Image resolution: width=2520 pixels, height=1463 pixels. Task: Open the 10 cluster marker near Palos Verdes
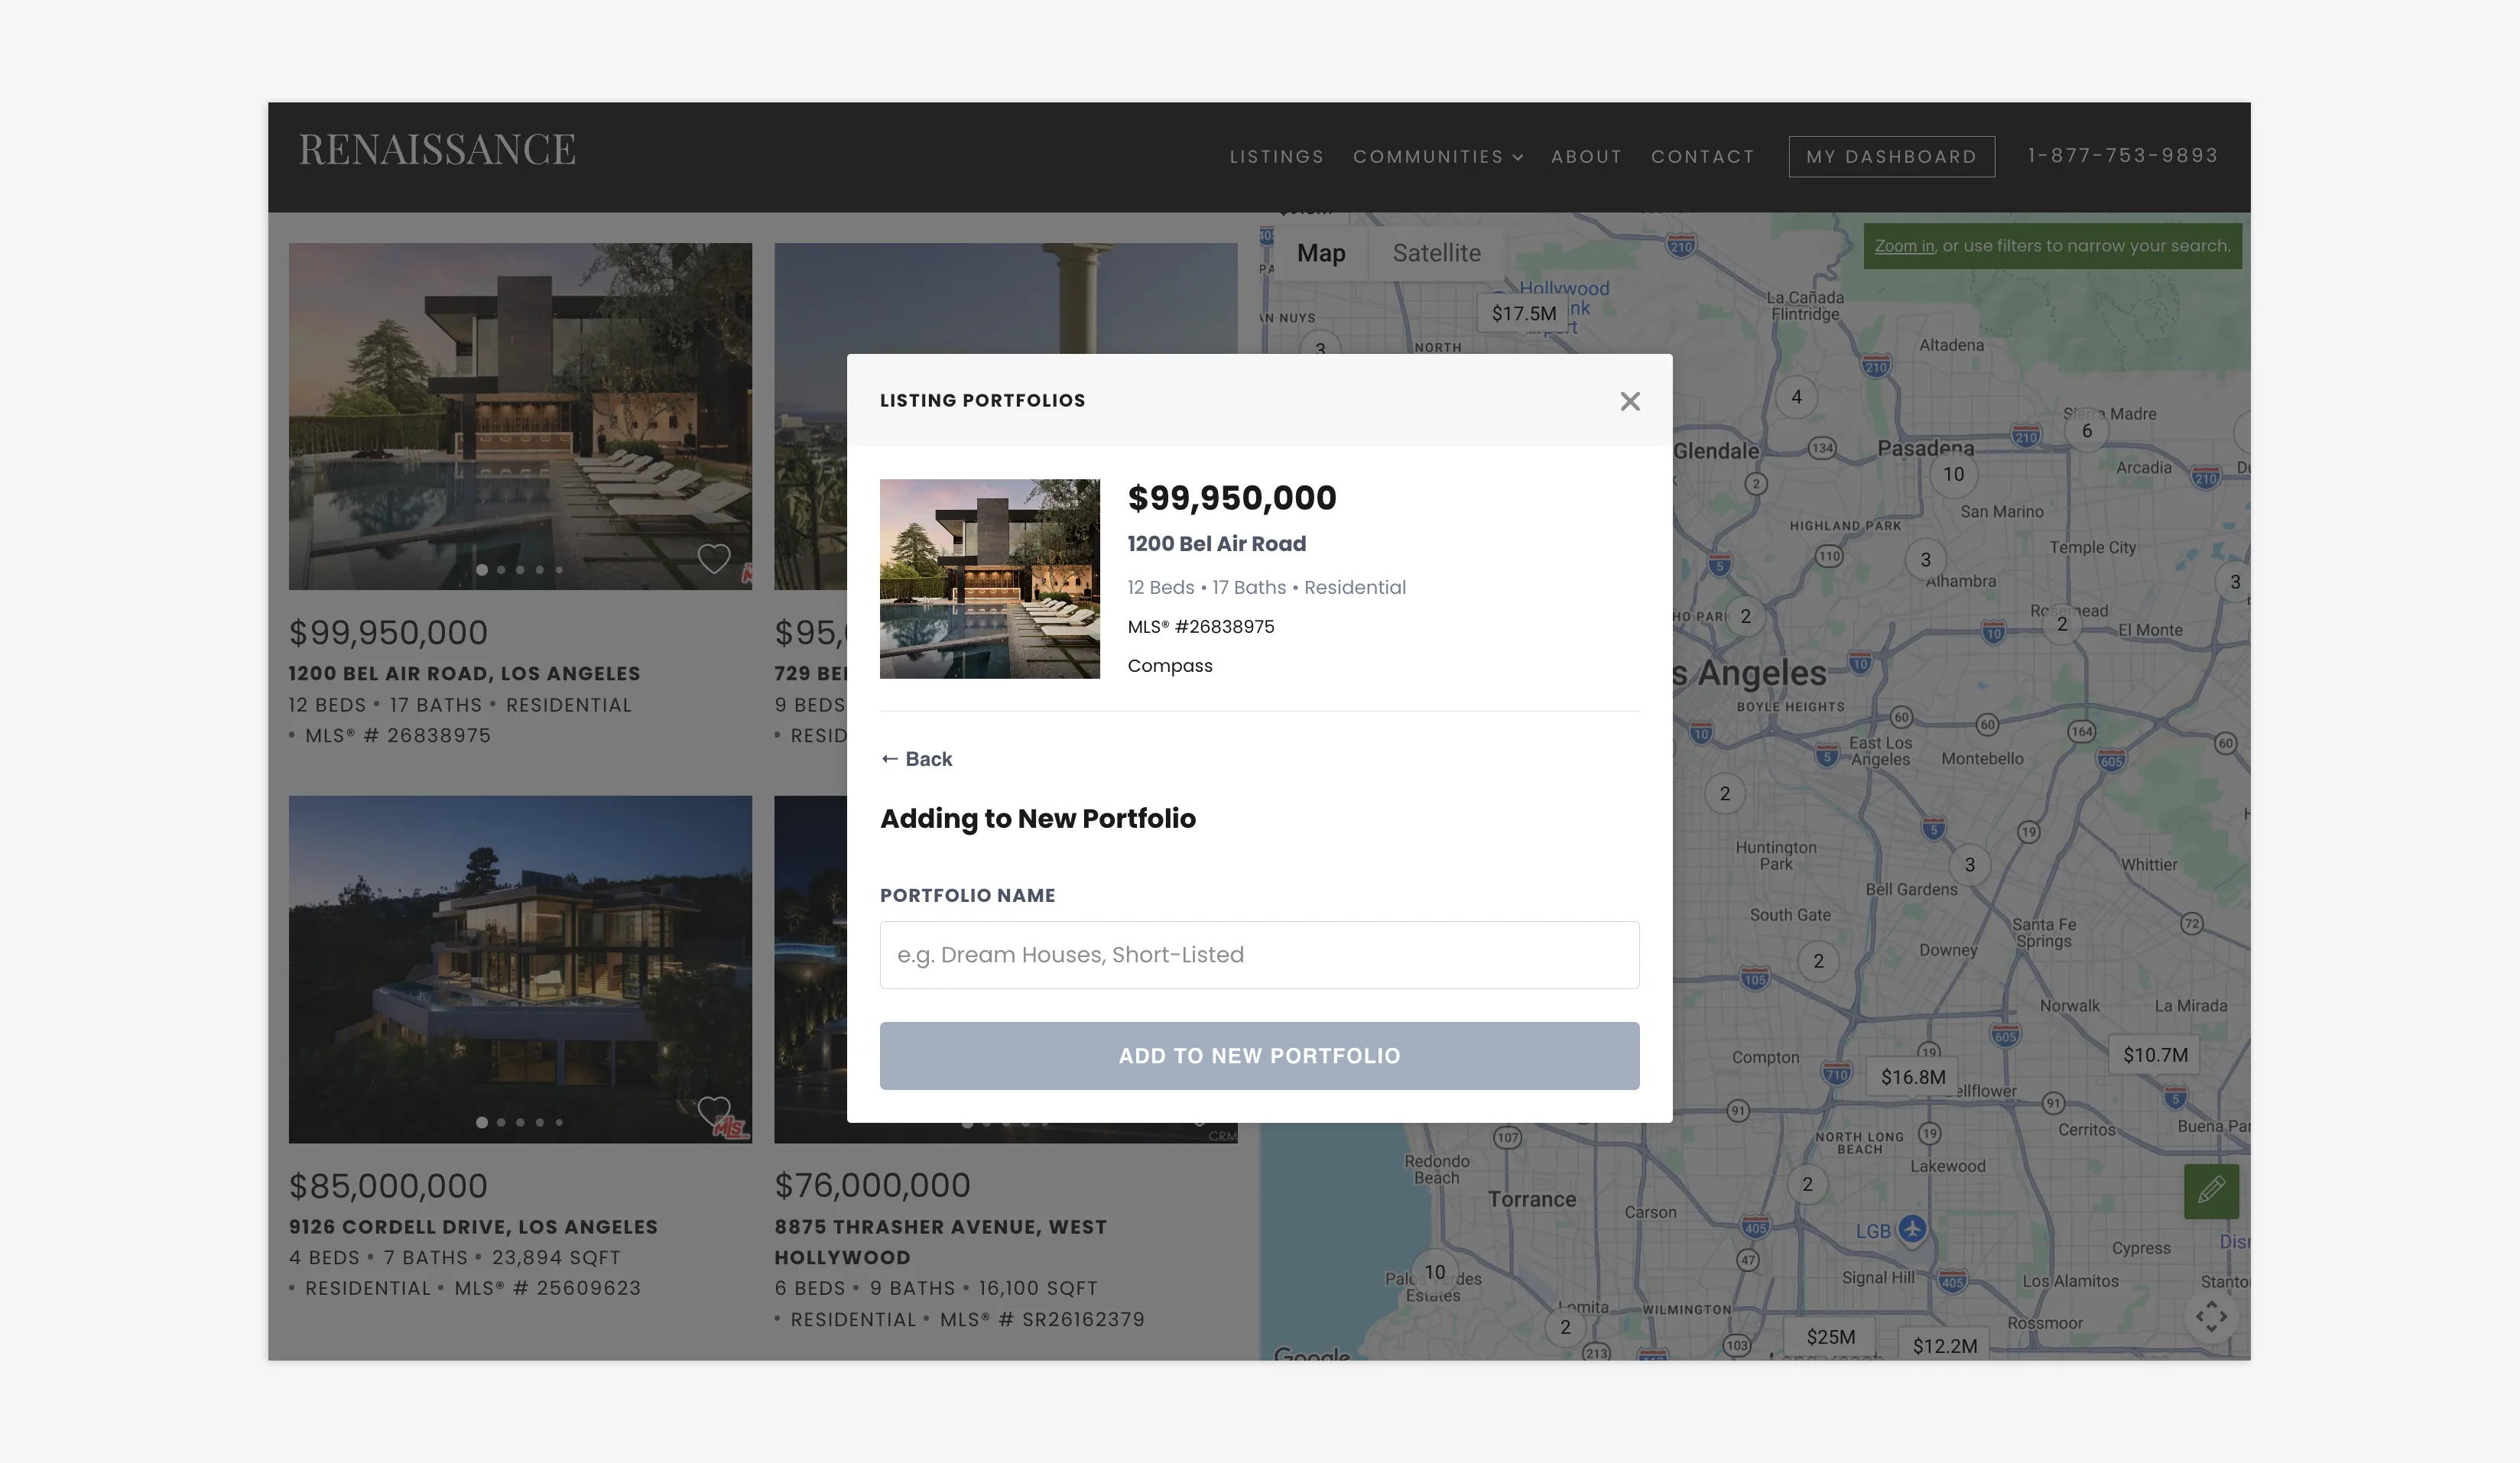tap(1434, 1272)
